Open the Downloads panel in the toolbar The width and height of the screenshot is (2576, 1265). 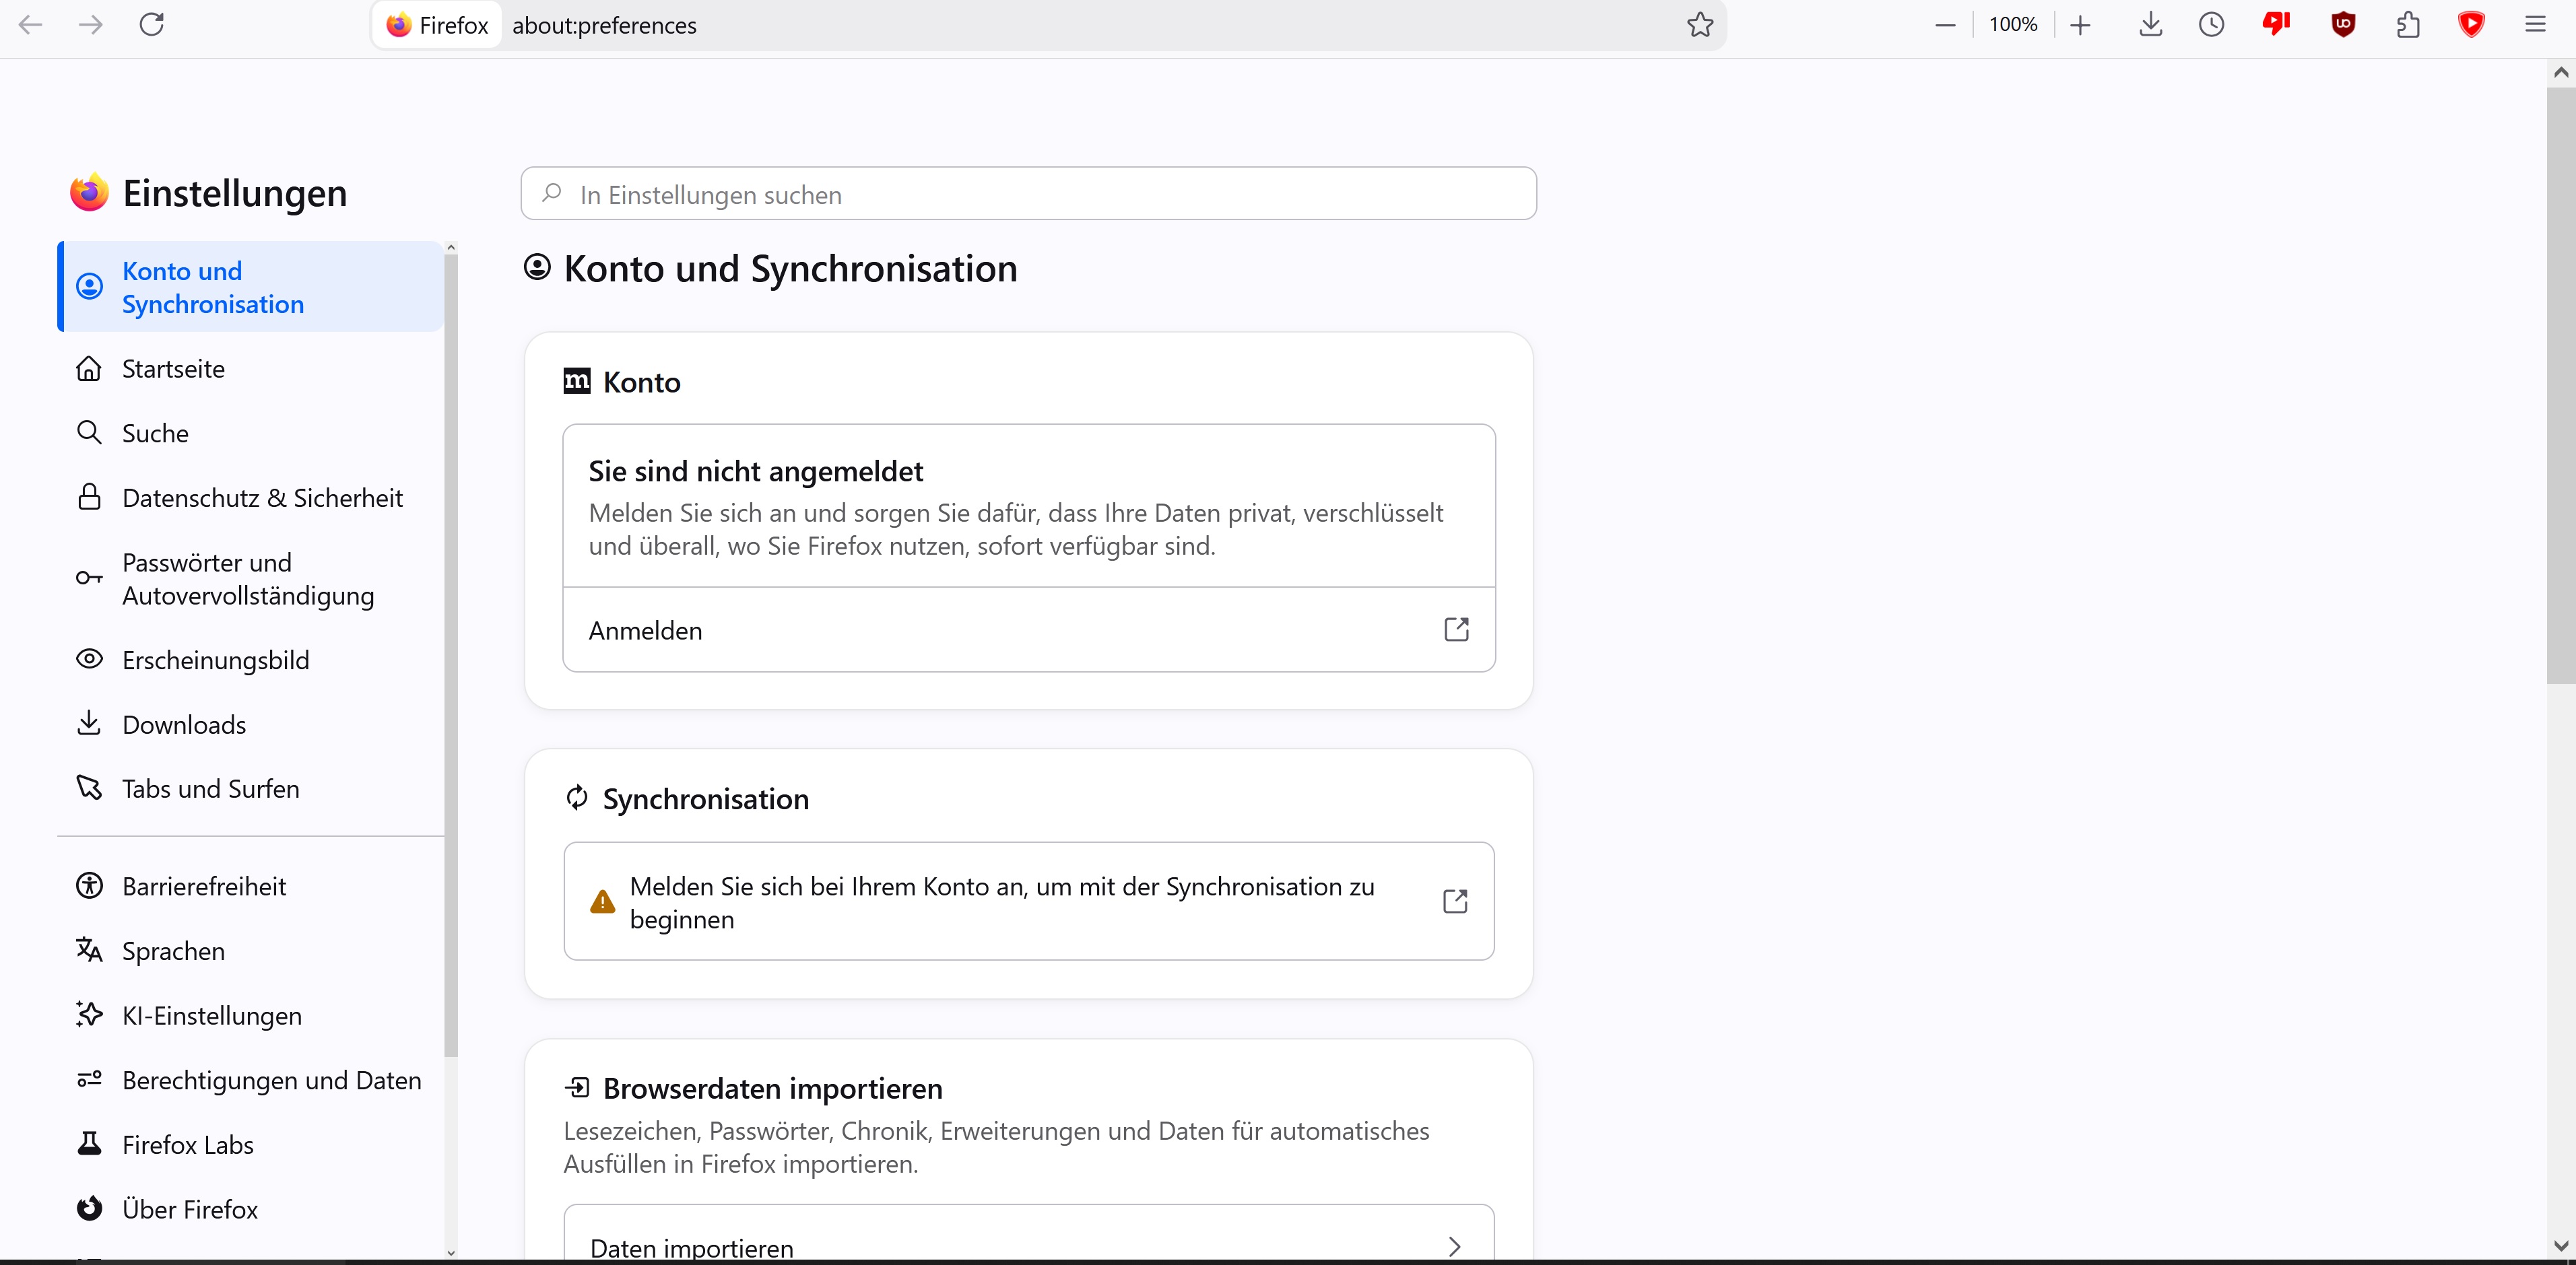click(x=2150, y=25)
